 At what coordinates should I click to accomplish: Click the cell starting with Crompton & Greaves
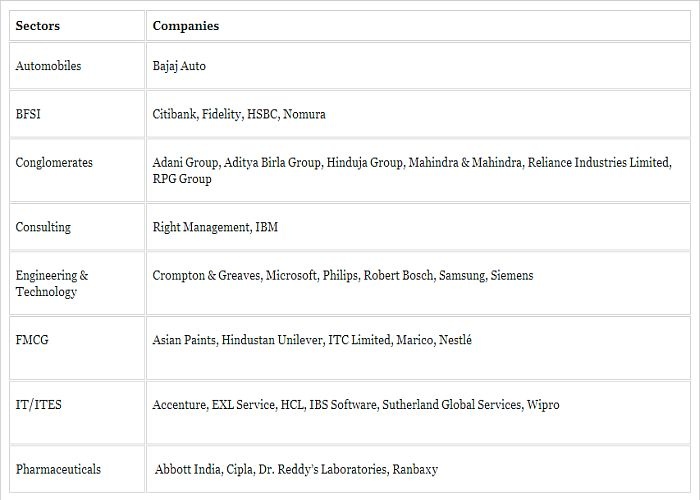[x=418, y=283]
